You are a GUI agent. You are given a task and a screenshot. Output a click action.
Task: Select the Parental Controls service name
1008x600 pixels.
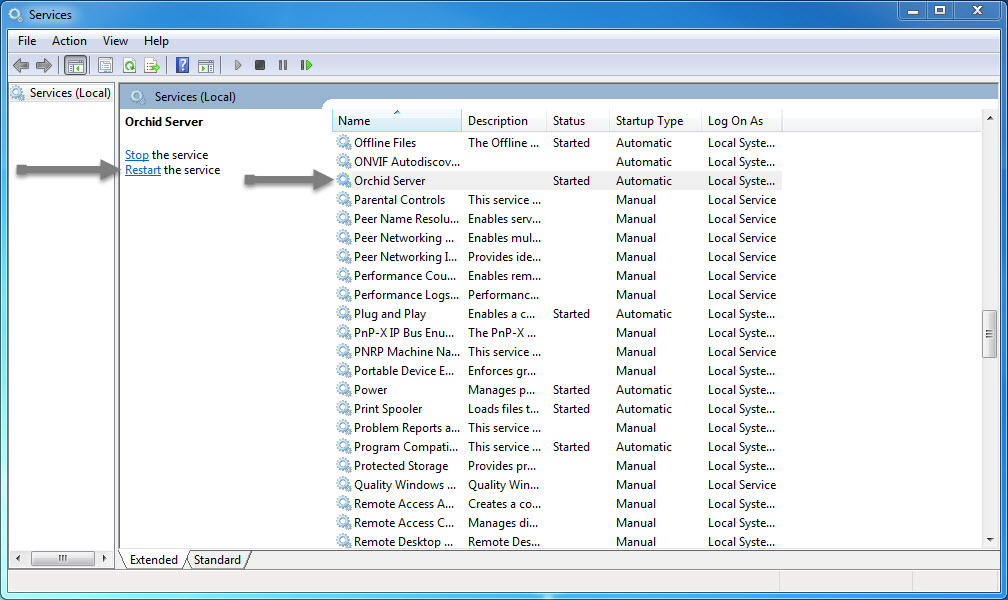coord(399,200)
